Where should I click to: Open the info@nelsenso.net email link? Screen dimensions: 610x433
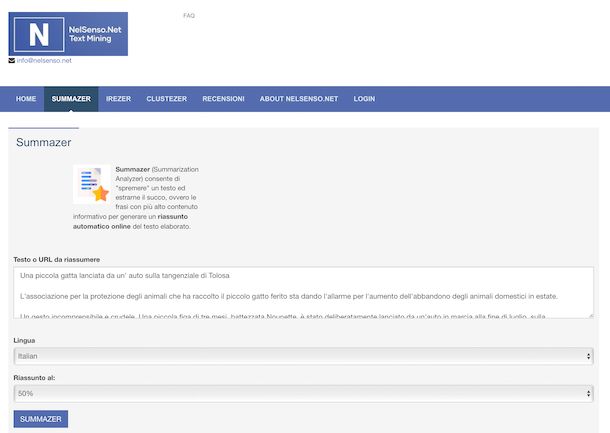point(44,61)
